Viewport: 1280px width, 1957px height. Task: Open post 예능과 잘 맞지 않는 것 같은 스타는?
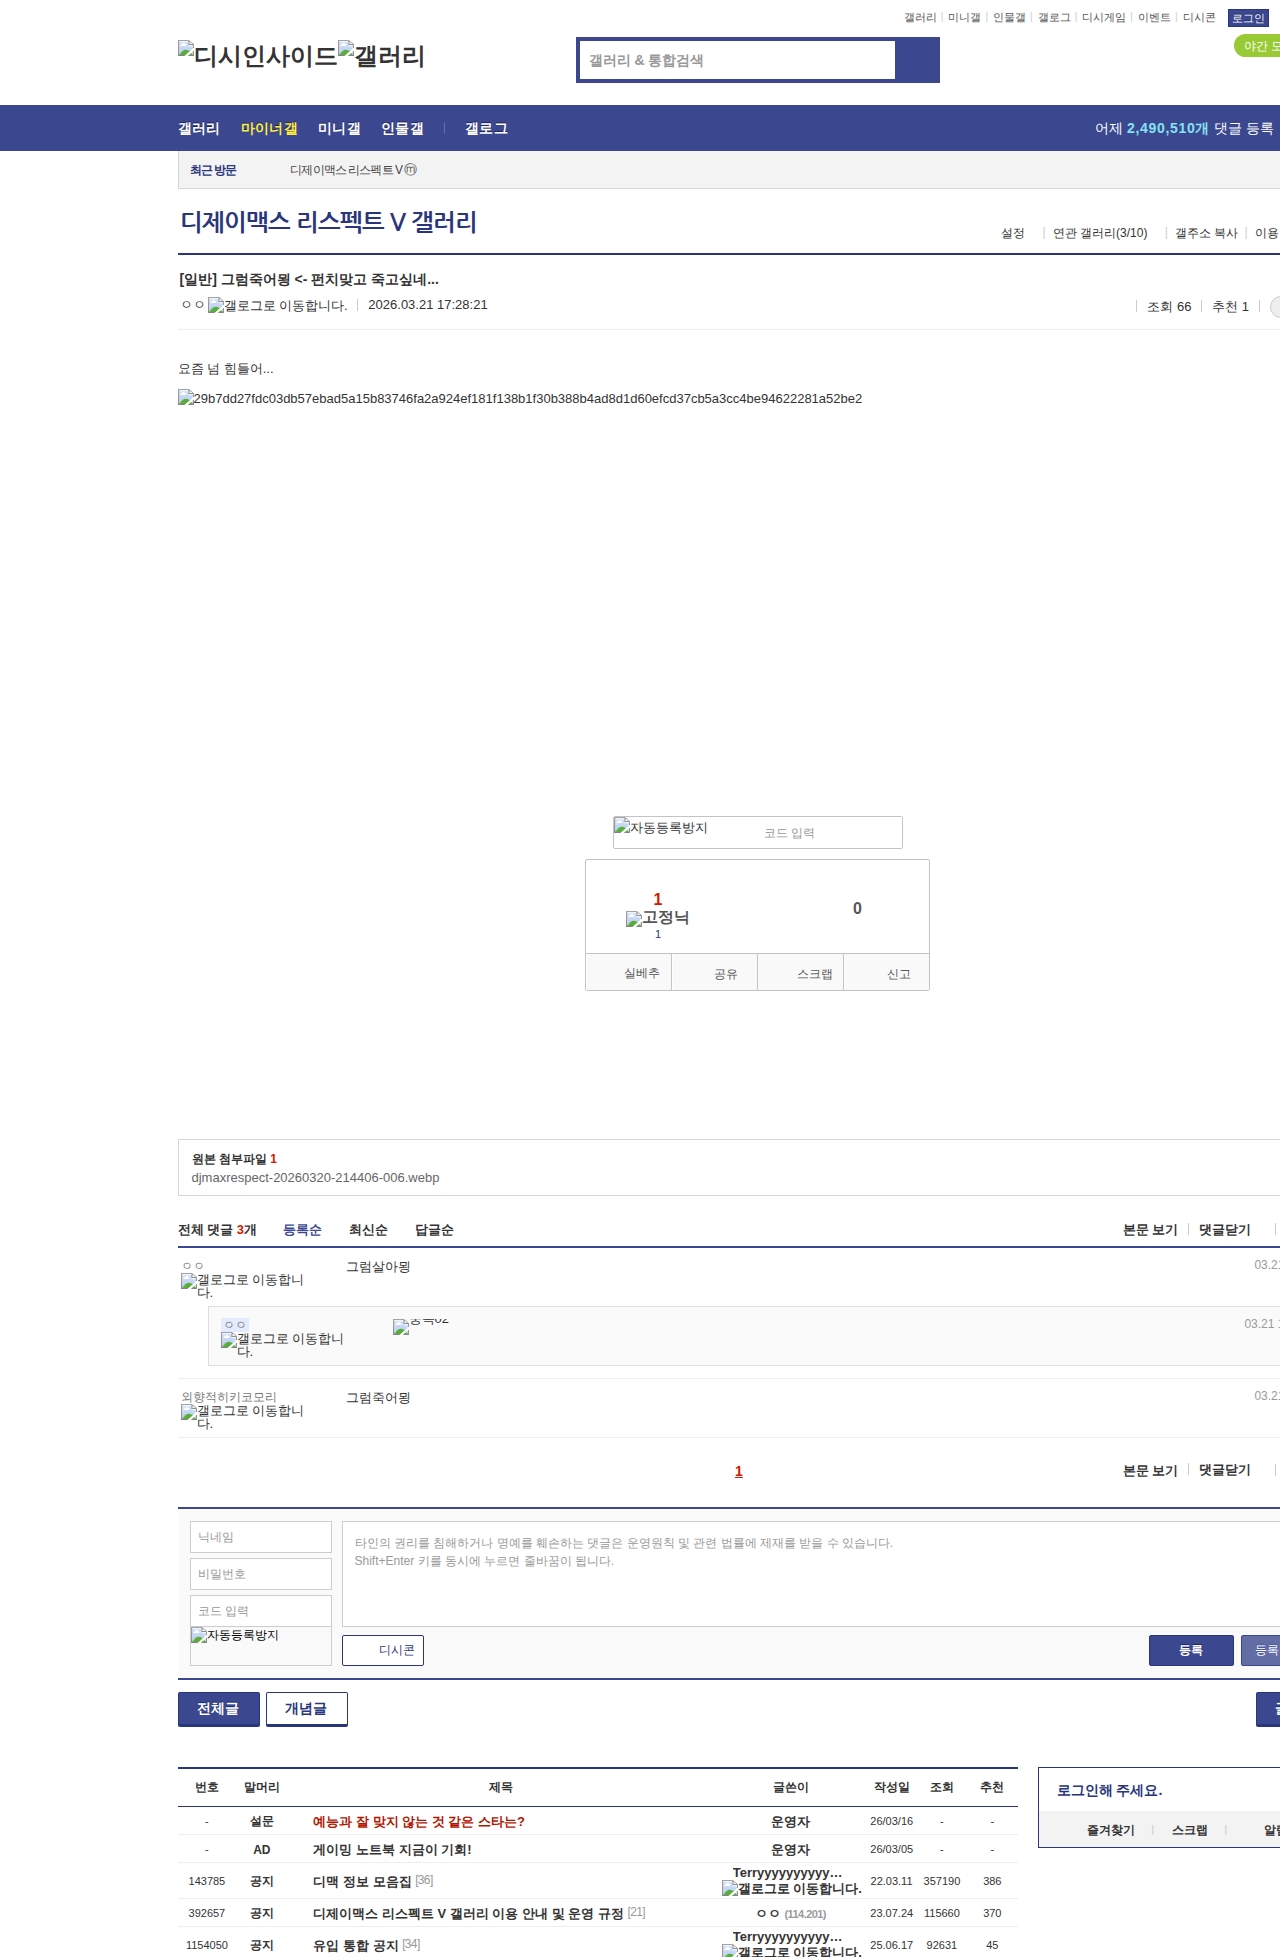(x=419, y=1822)
